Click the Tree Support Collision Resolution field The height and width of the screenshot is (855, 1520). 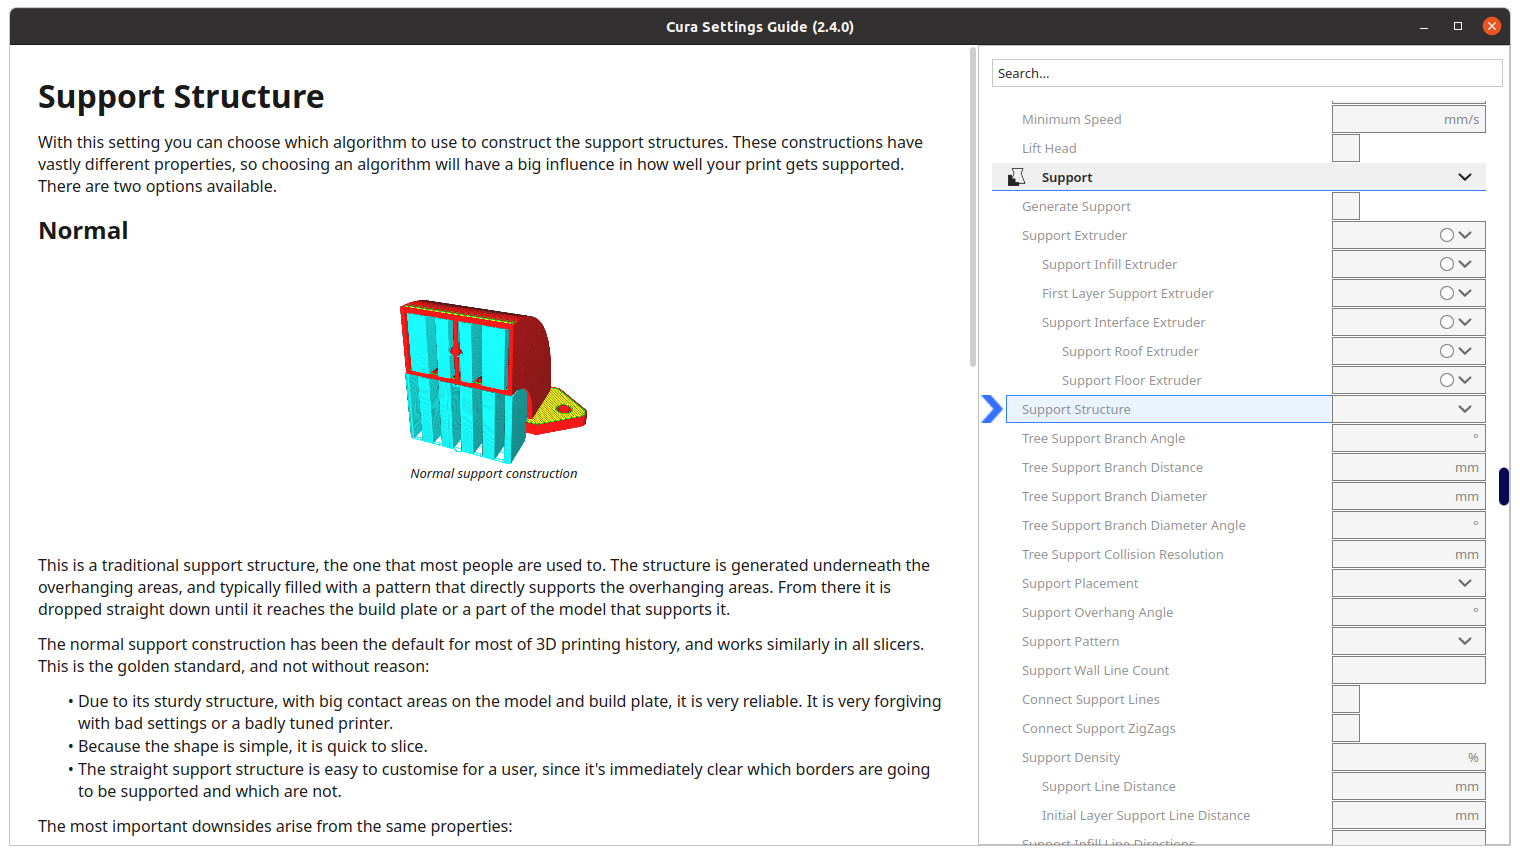click(x=1408, y=554)
